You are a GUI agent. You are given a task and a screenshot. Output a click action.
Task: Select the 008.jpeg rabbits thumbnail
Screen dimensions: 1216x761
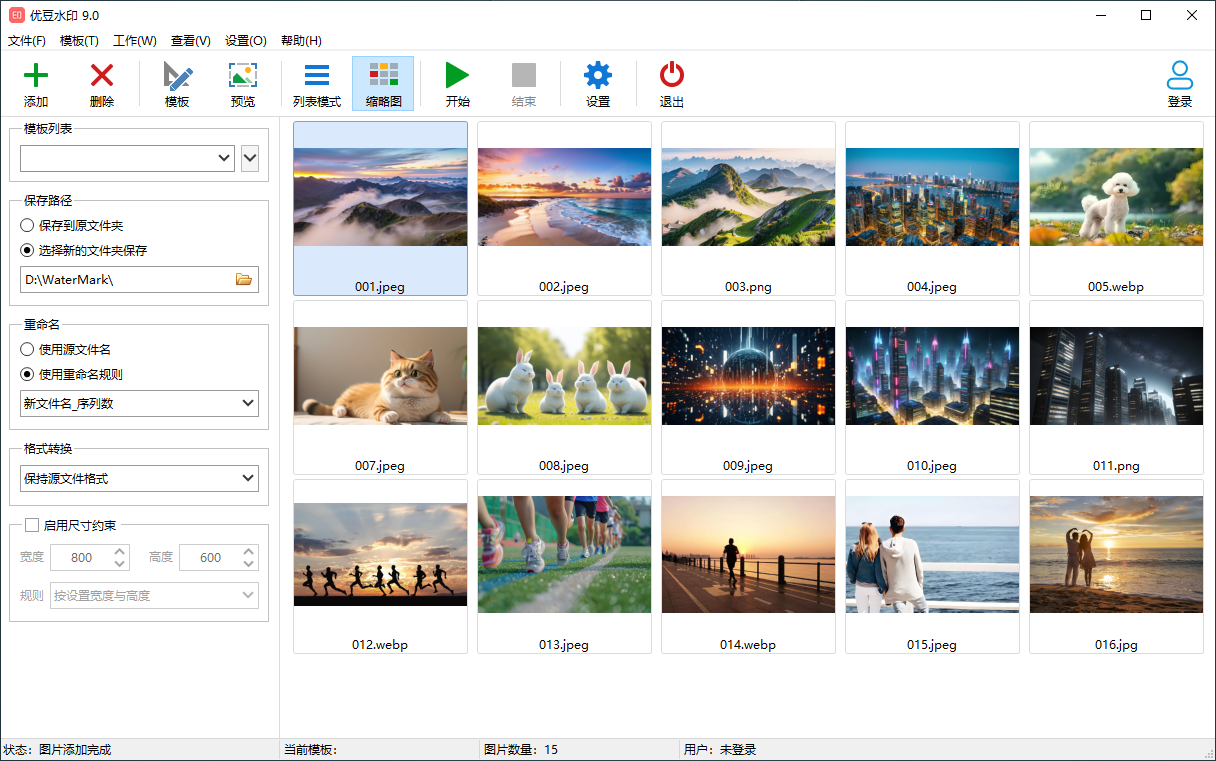[x=564, y=388]
